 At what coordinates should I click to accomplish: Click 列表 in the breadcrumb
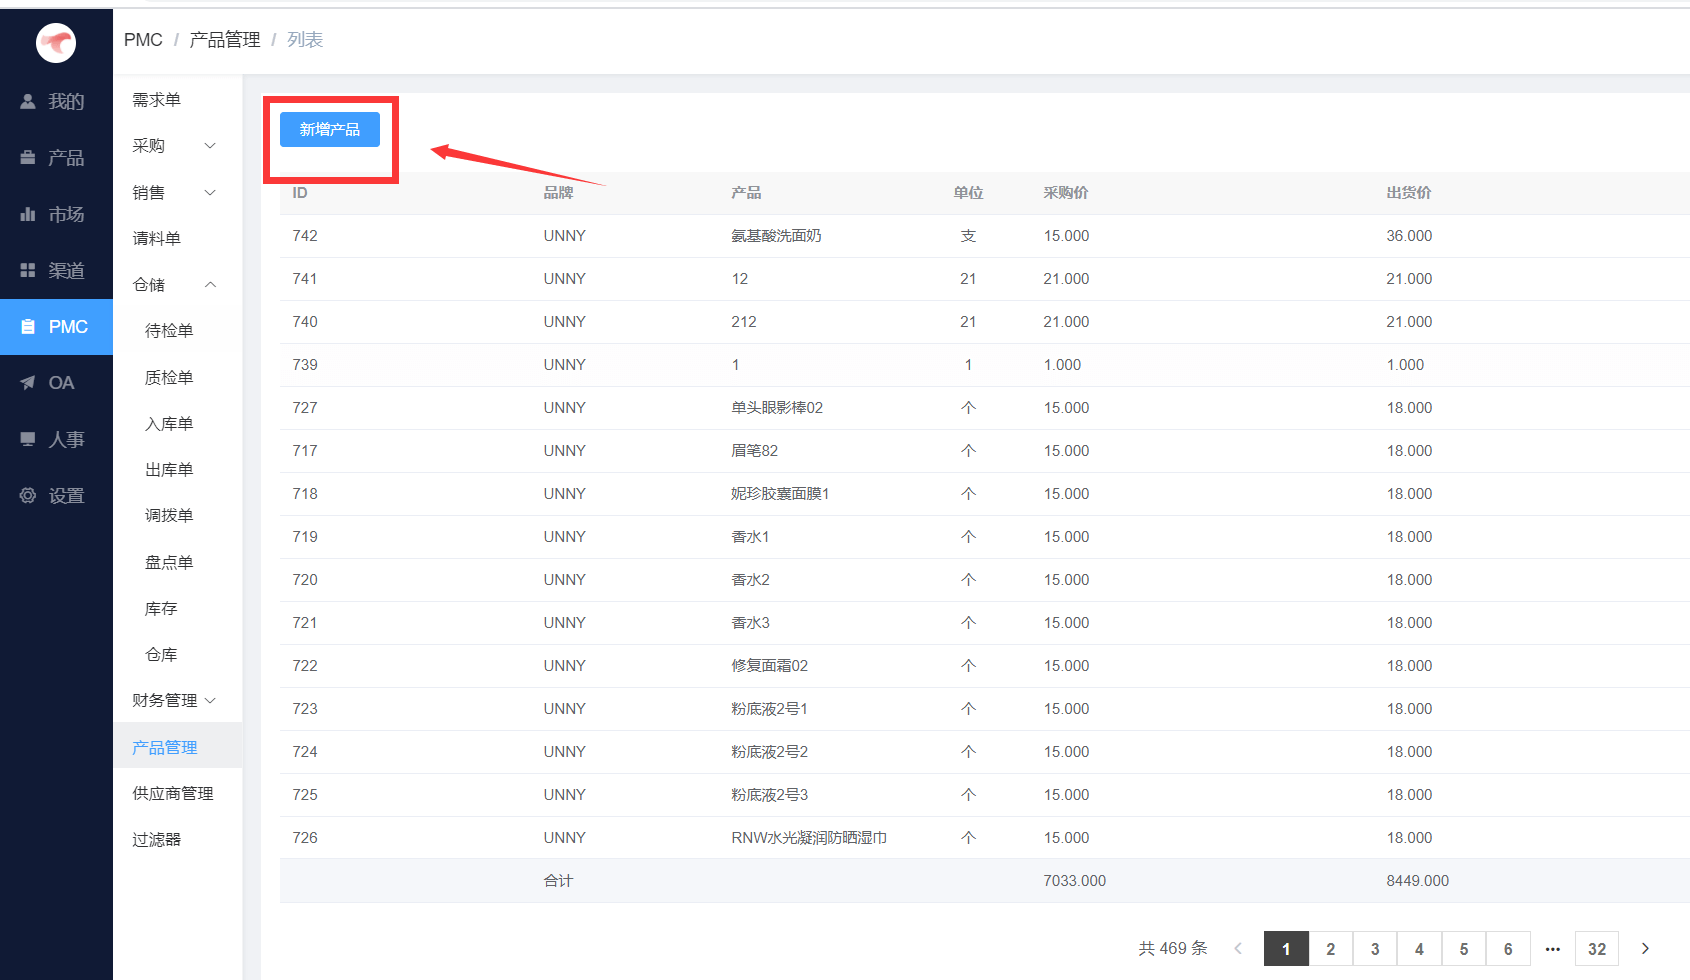point(305,40)
